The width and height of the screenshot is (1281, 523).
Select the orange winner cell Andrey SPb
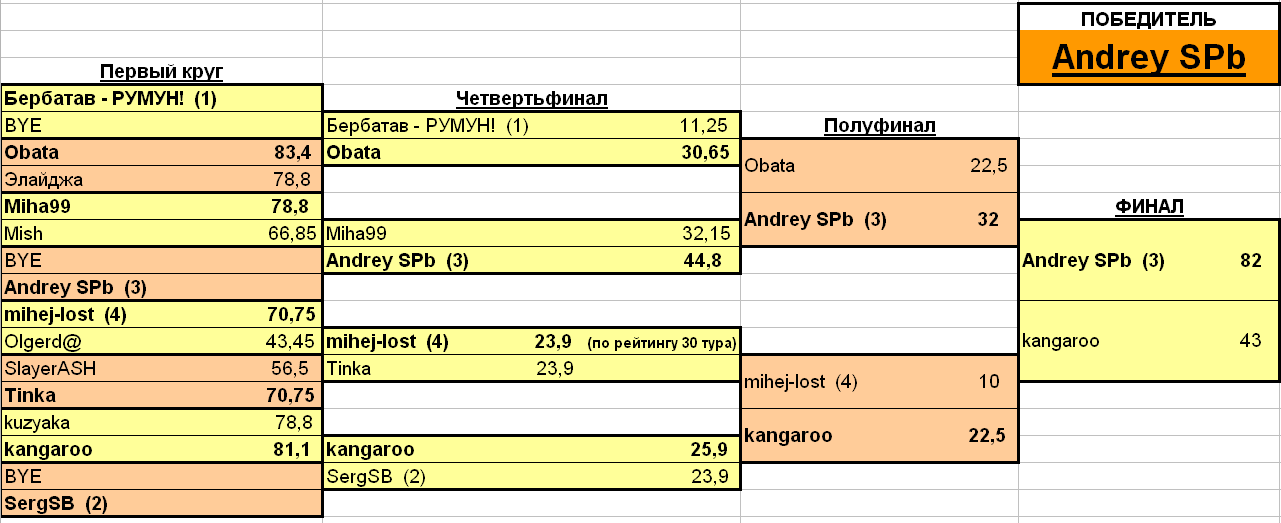coord(1149,58)
